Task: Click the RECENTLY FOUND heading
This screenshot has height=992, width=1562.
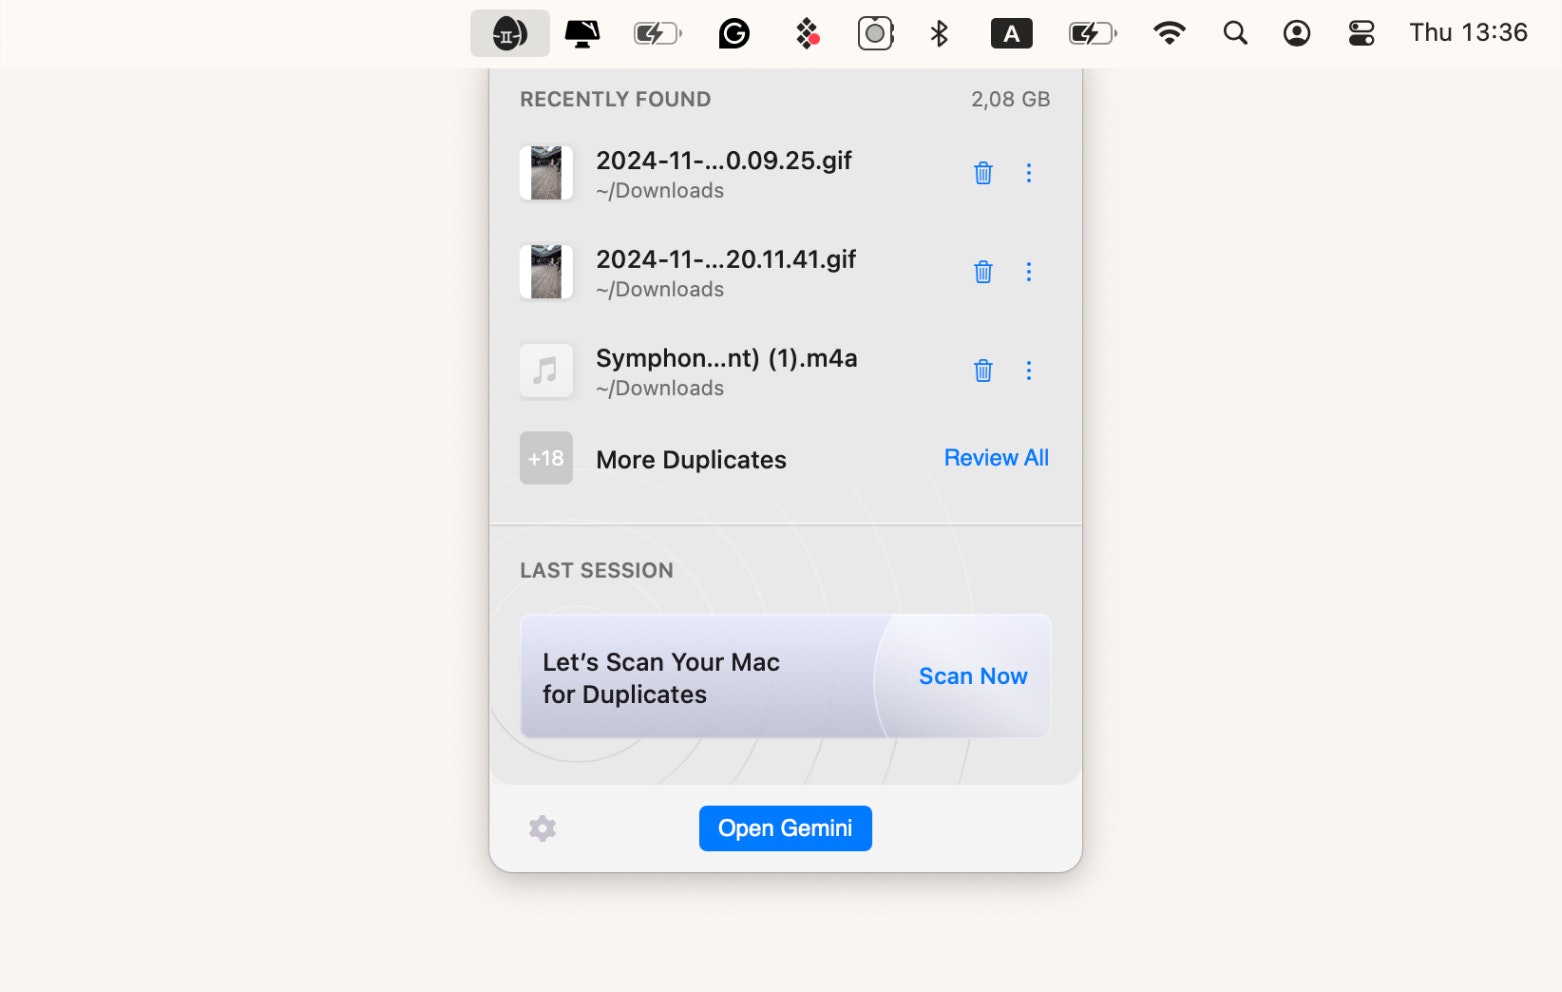Action: coord(615,99)
